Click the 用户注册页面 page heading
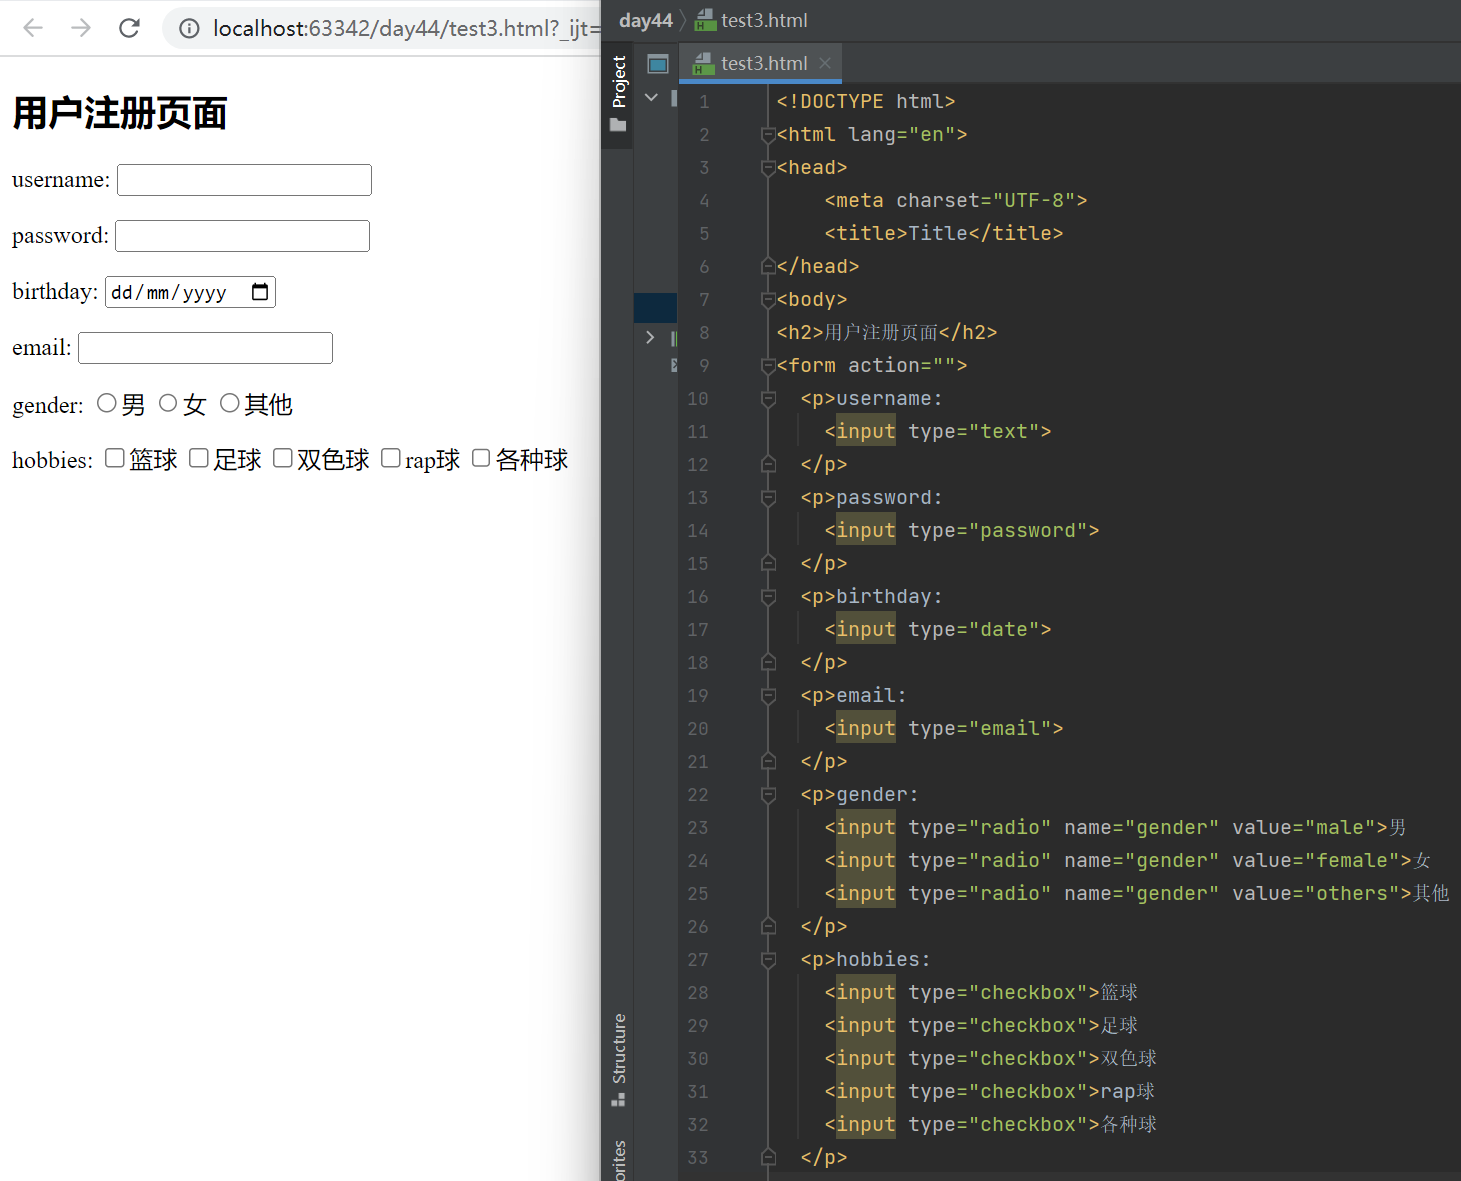Viewport: 1461px width, 1181px height. (x=120, y=113)
